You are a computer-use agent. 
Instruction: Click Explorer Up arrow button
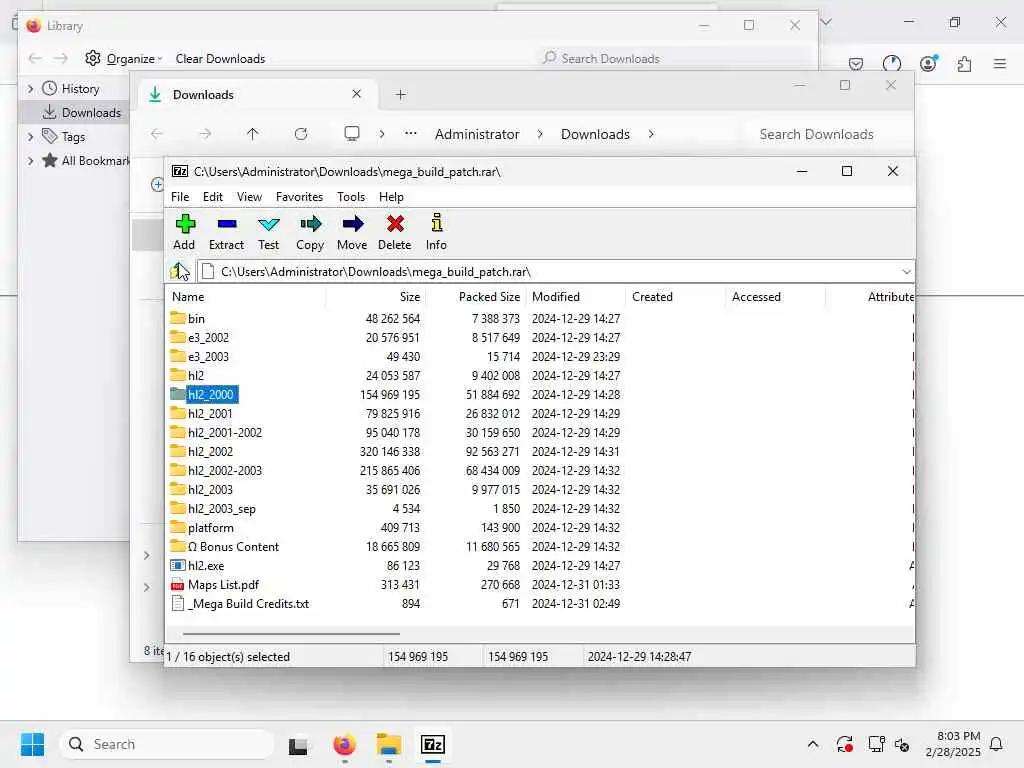[253, 134]
